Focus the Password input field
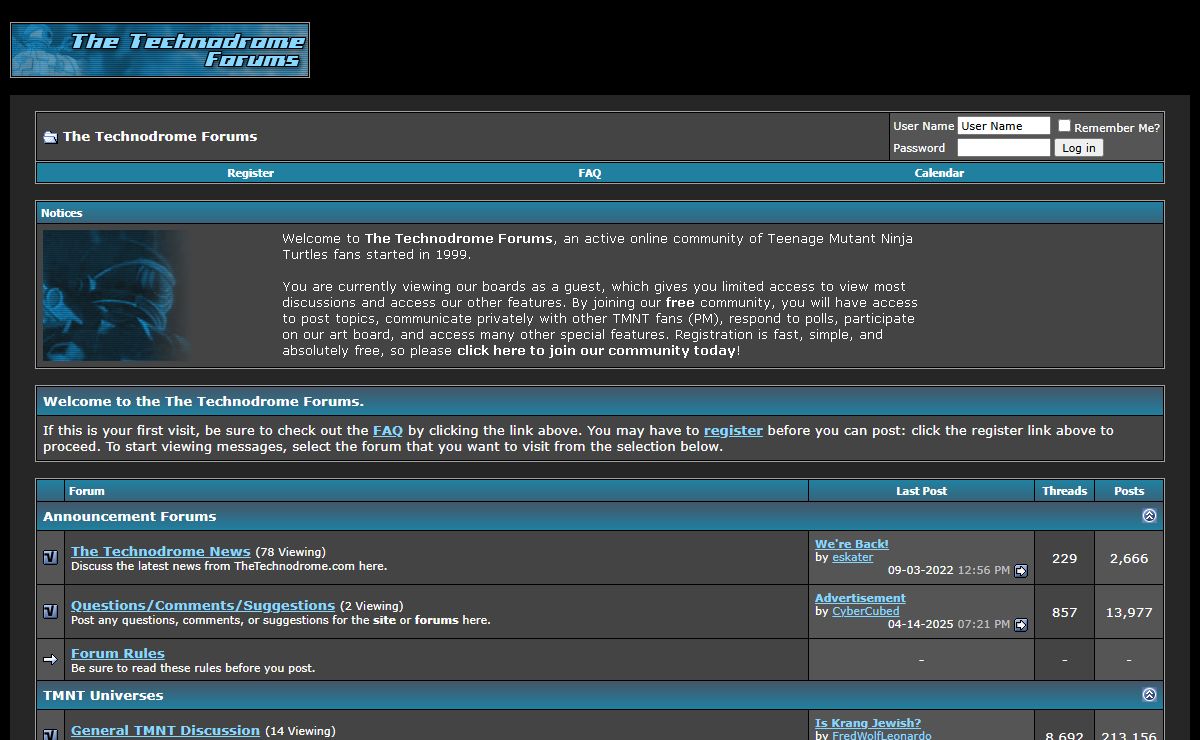1200x740 pixels. tap(1003, 148)
